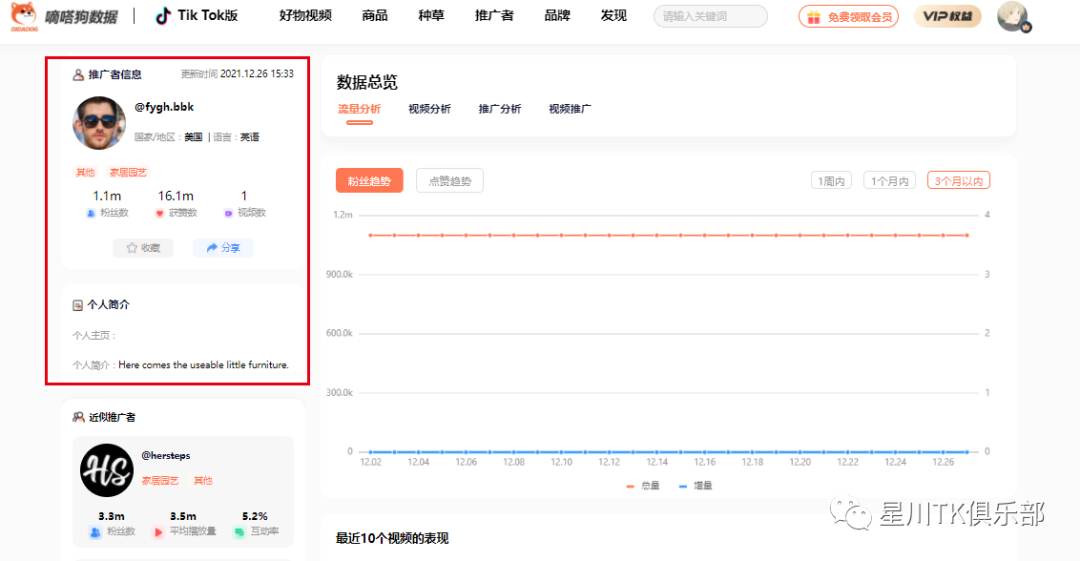
Task: Select the 点赞趋势 toggle button
Action: [450, 181]
